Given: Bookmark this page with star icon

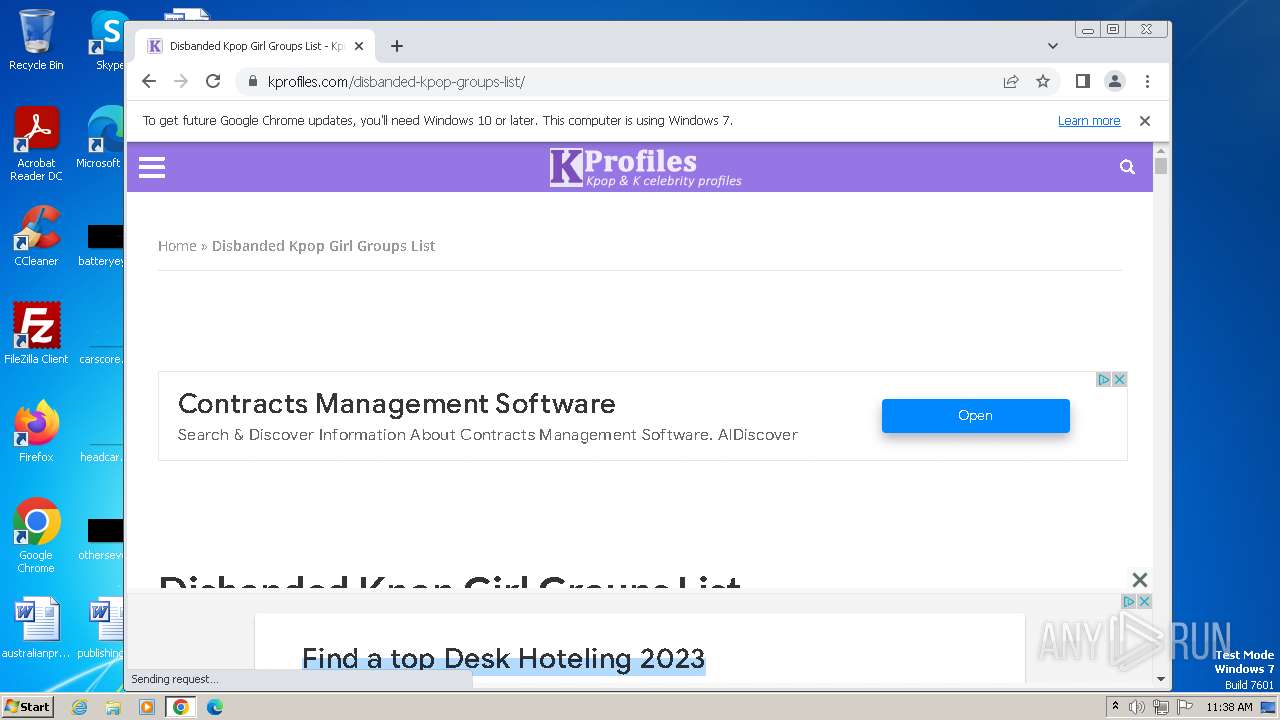Looking at the screenshot, I should point(1043,81).
